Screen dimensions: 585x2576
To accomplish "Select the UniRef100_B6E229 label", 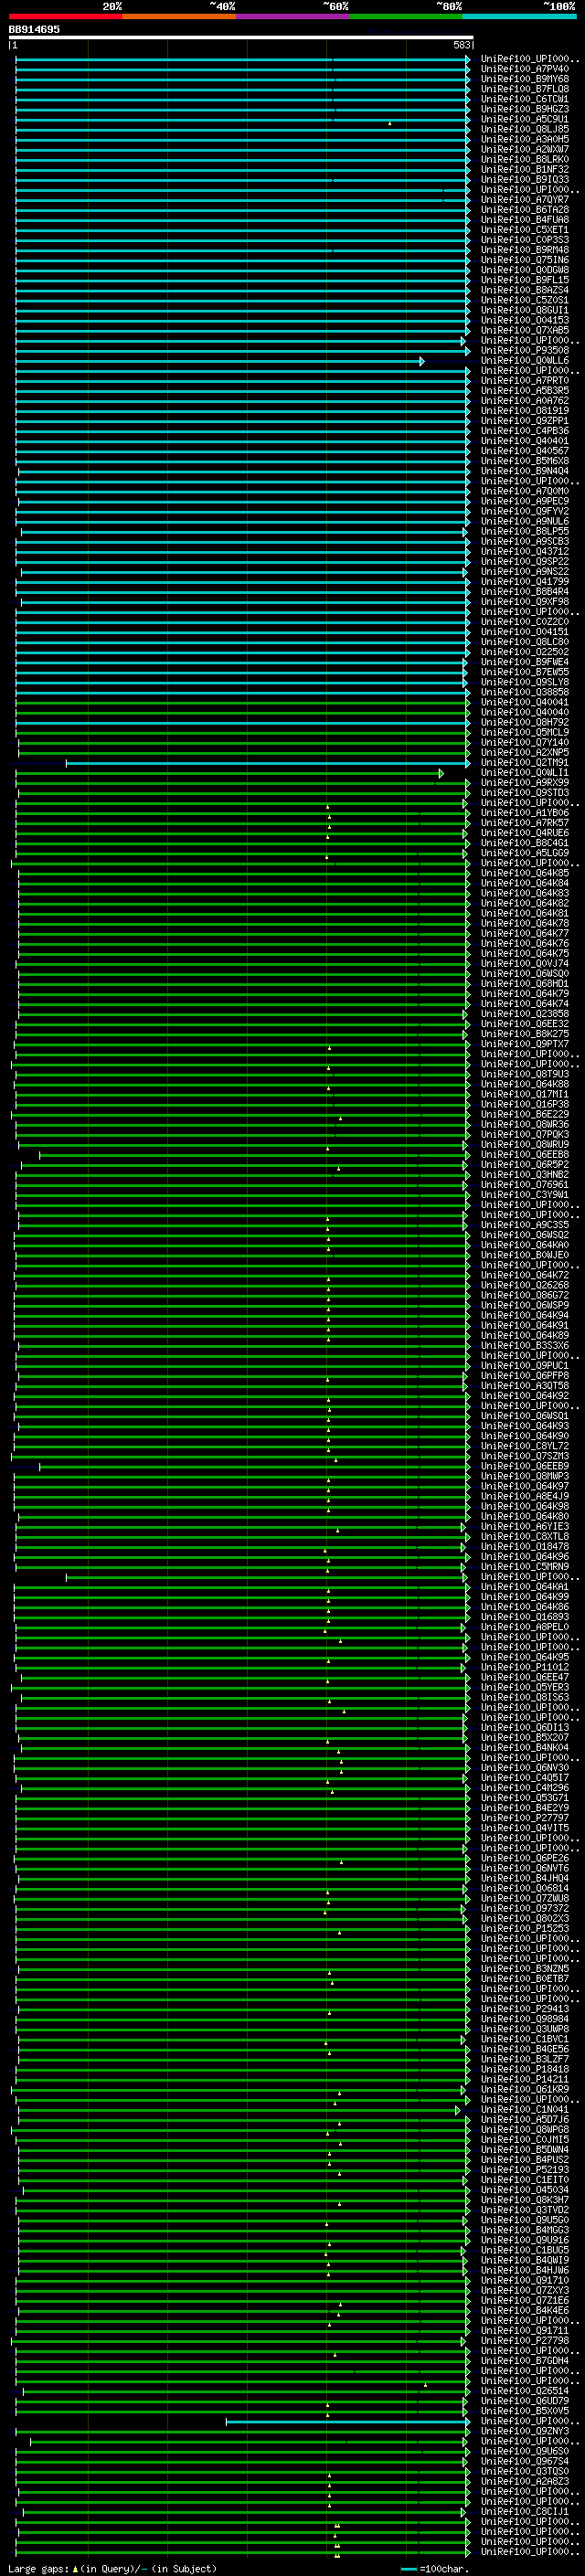I will point(525,1114).
